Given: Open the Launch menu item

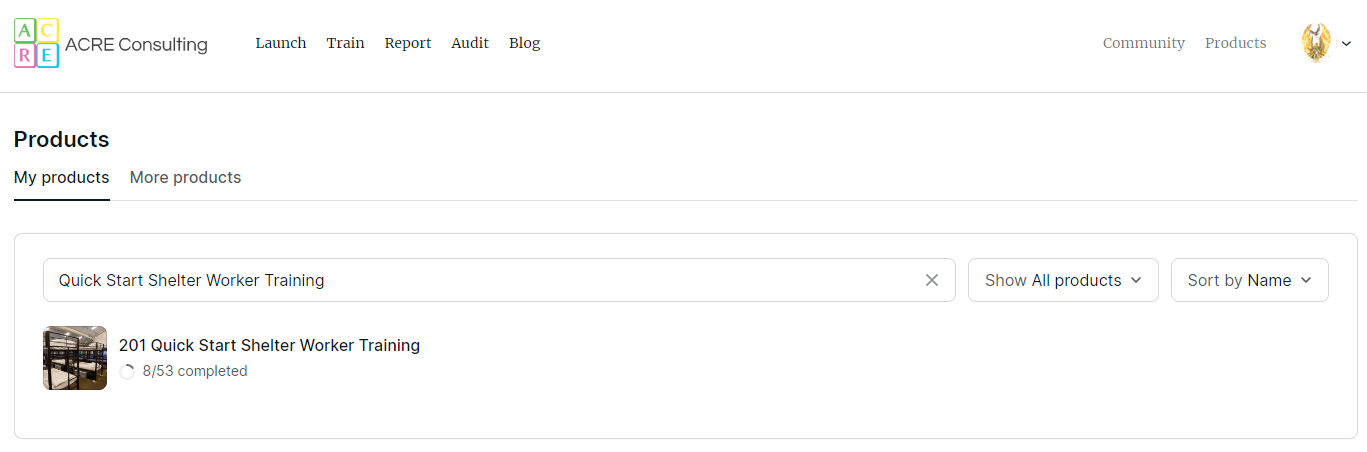Looking at the screenshot, I should click(281, 43).
